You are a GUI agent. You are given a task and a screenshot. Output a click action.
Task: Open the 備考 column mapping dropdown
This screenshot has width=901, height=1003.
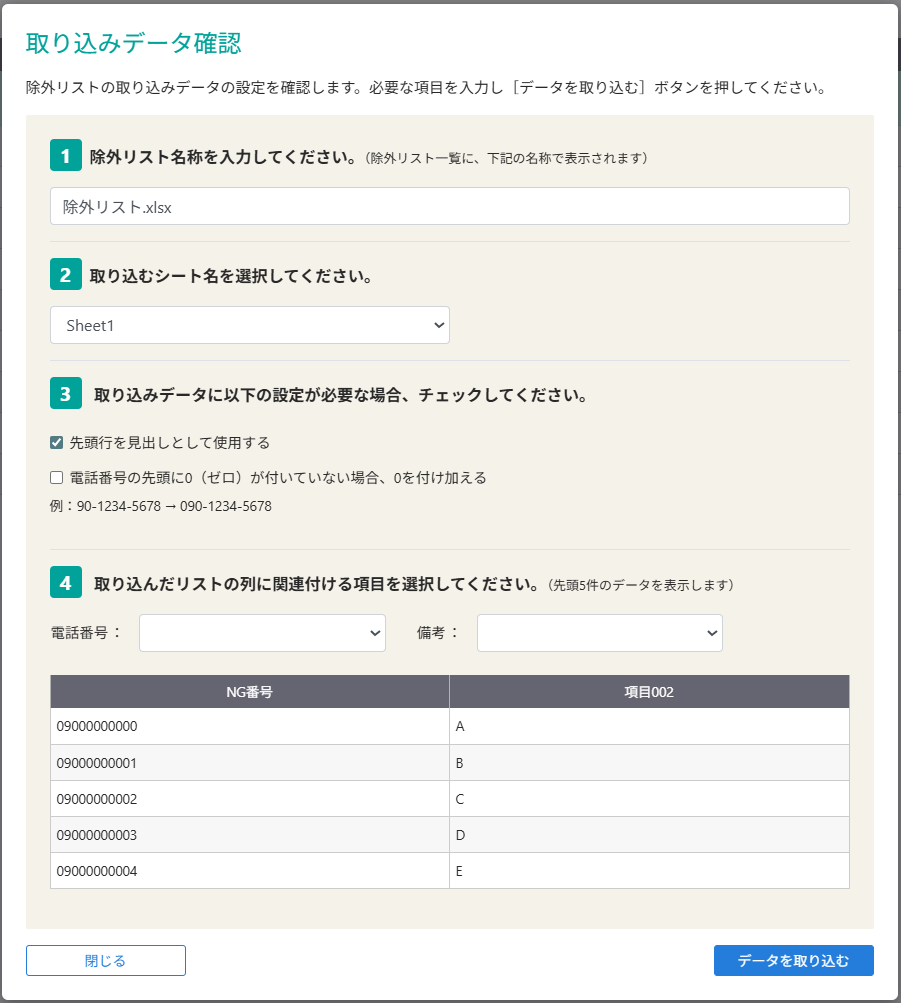tap(599, 632)
